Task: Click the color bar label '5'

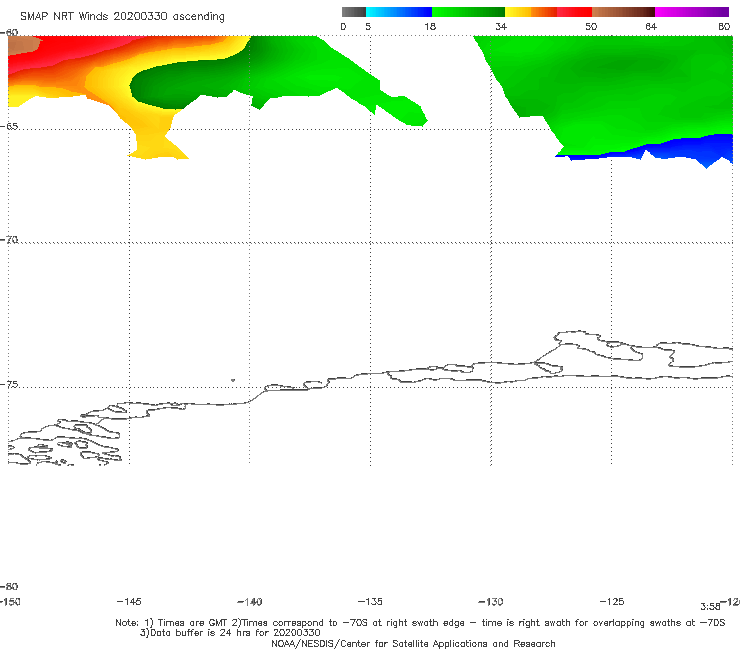Action: tap(368, 27)
